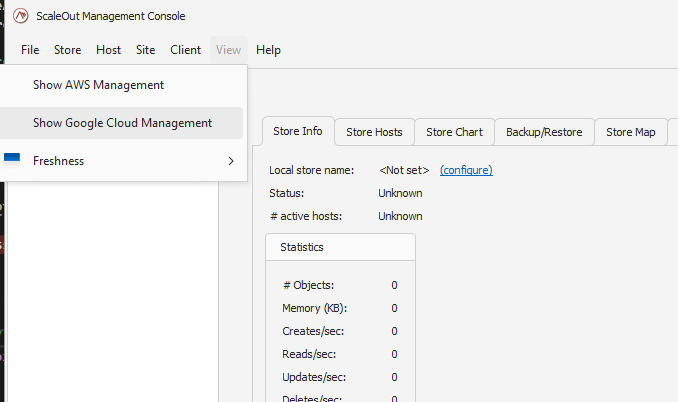Expand the Freshness submenu arrow

(x=231, y=161)
